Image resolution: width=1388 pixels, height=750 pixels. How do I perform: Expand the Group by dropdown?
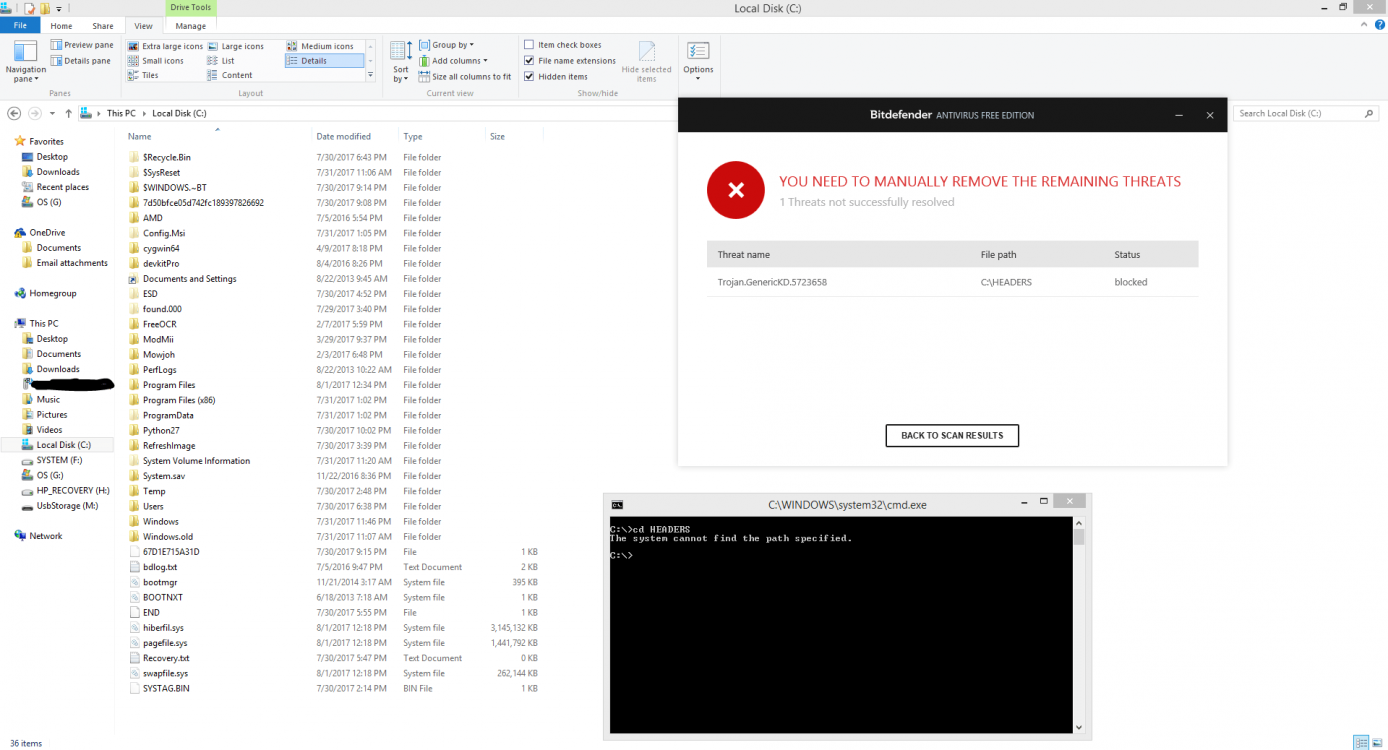pyautogui.click(x=452, y=45)
